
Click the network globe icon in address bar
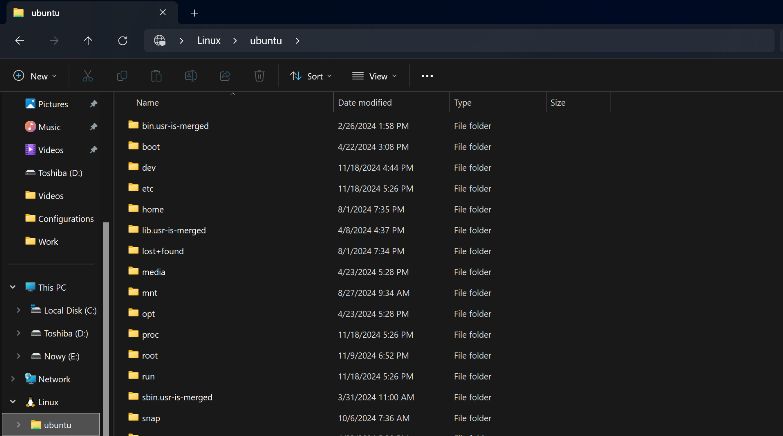pyautogui.click(x=159, y=40)
